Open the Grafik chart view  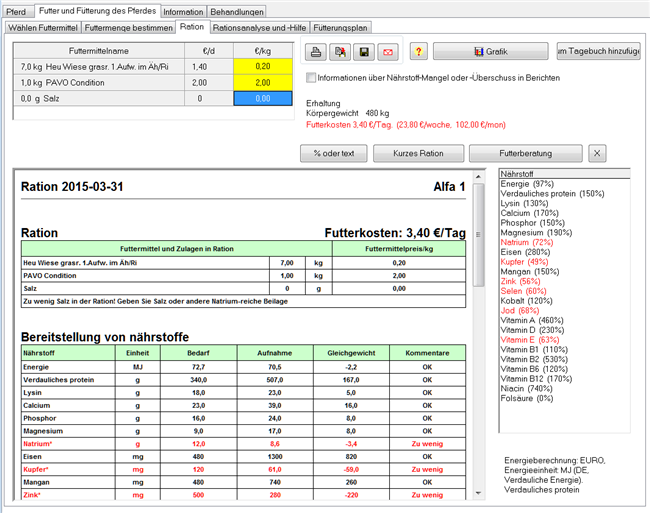491,51
